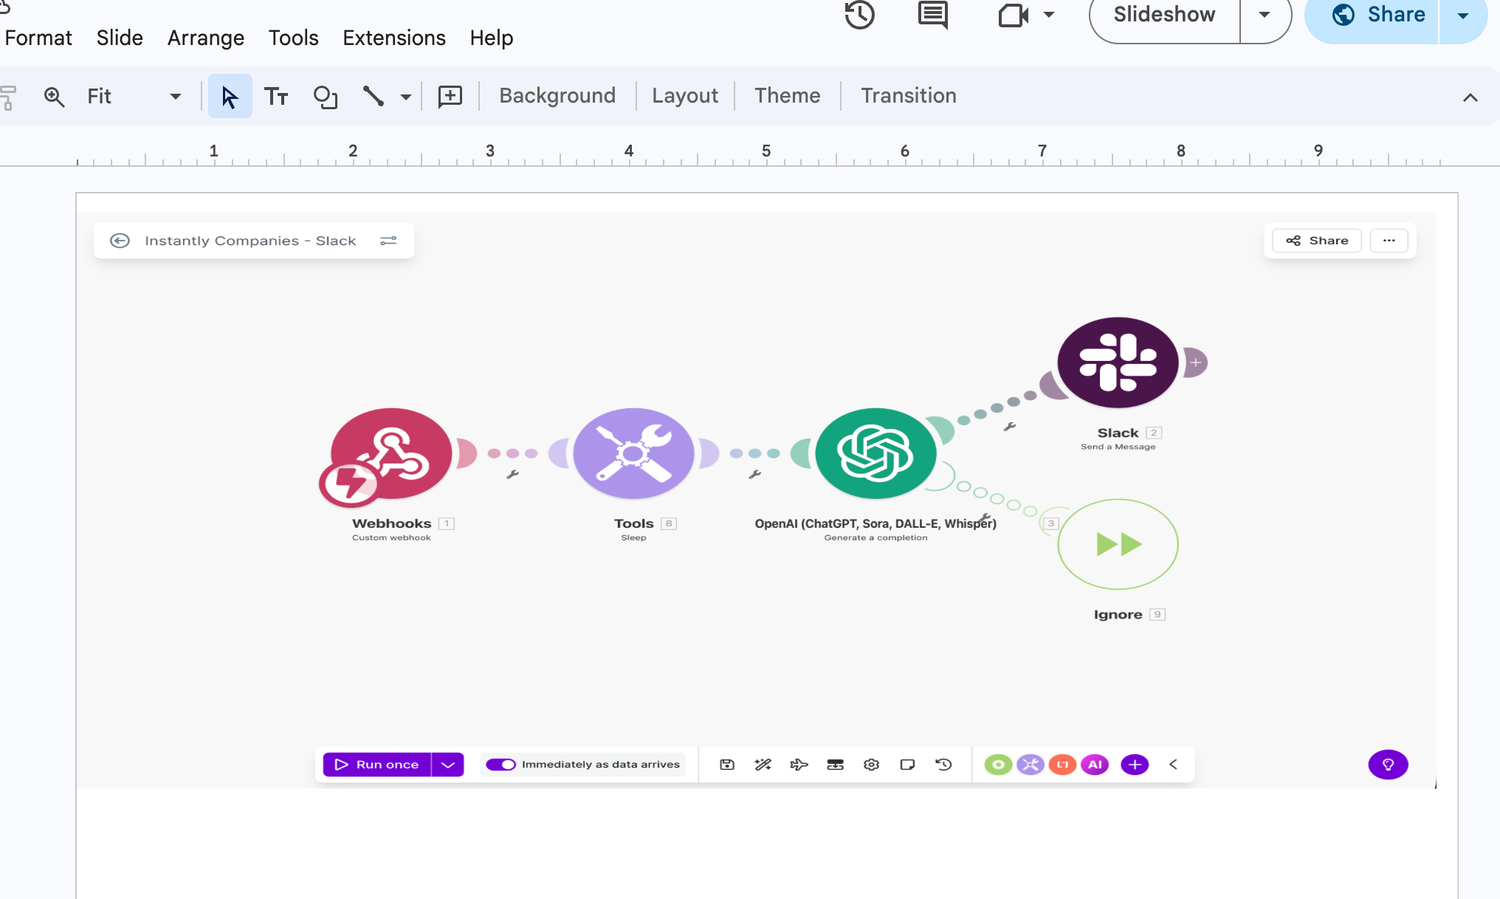Open the three-dots more options menu
Viewport: 1500px width, 899px height.
pyautogui.click(x=1389, y=241)
